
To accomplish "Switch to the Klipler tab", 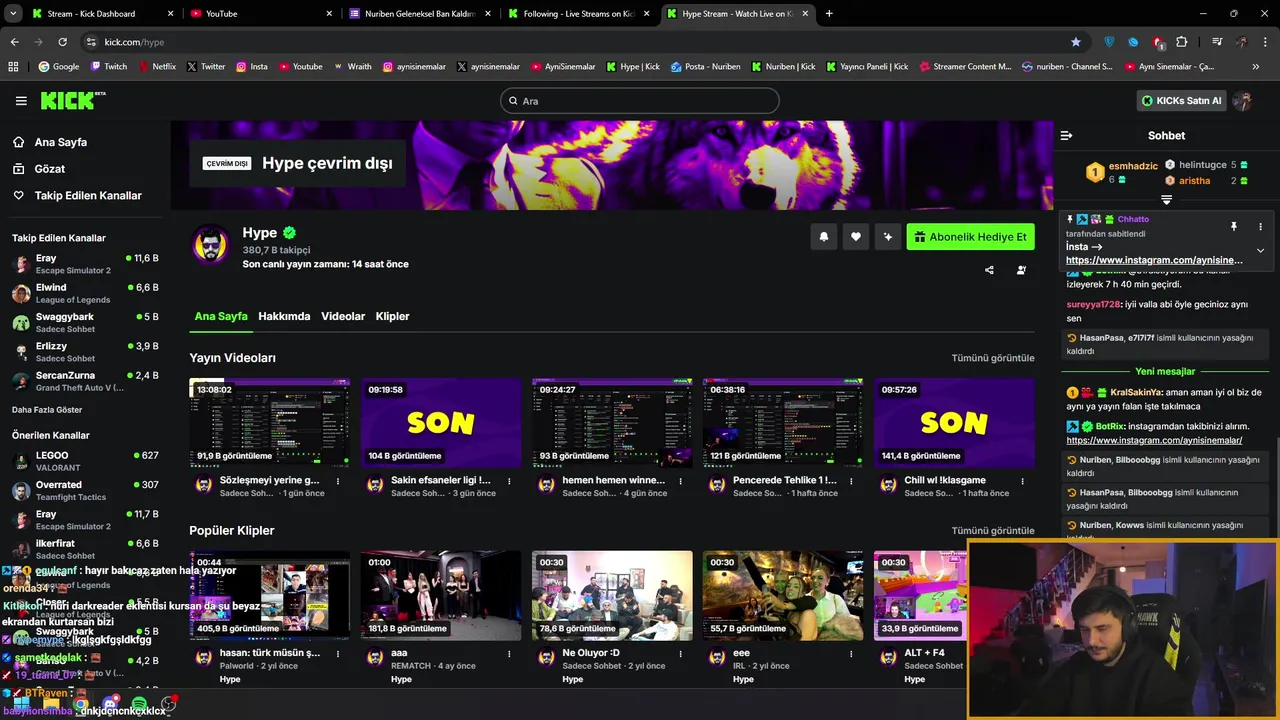I will tap(392, 316).
